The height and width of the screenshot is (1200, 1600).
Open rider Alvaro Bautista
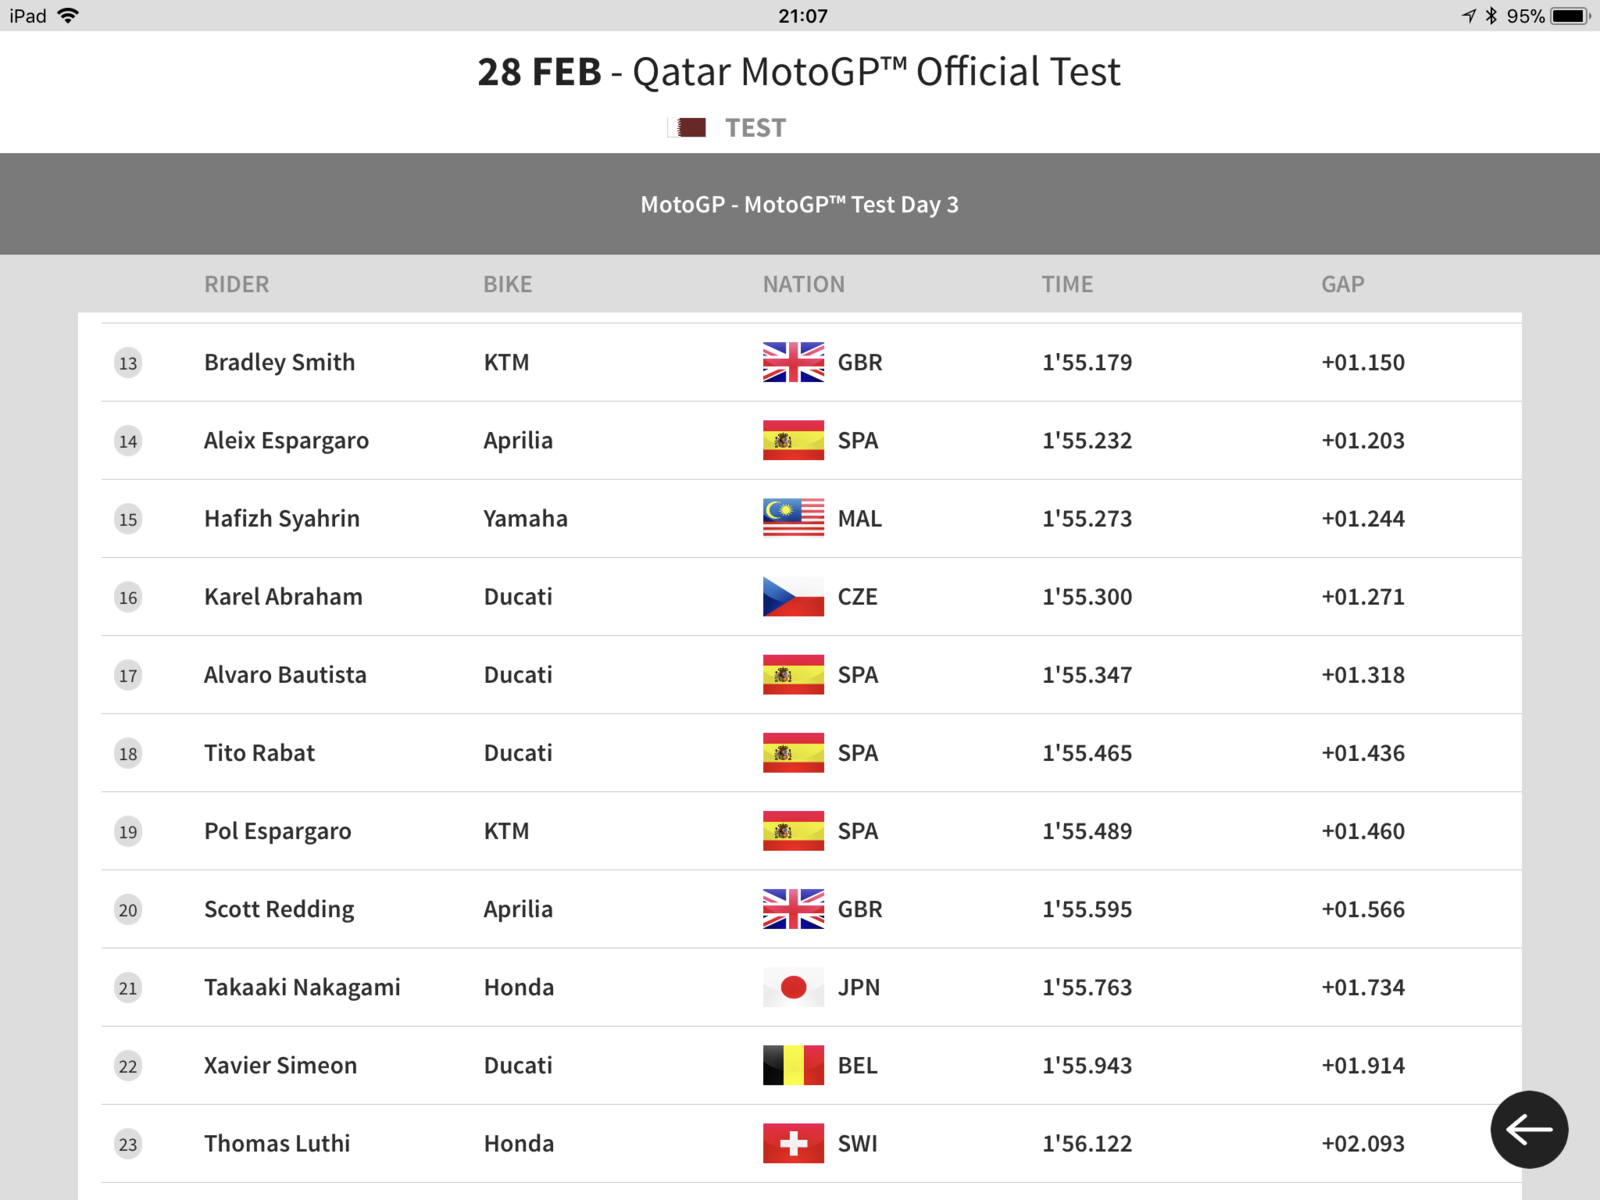(285, 675)
